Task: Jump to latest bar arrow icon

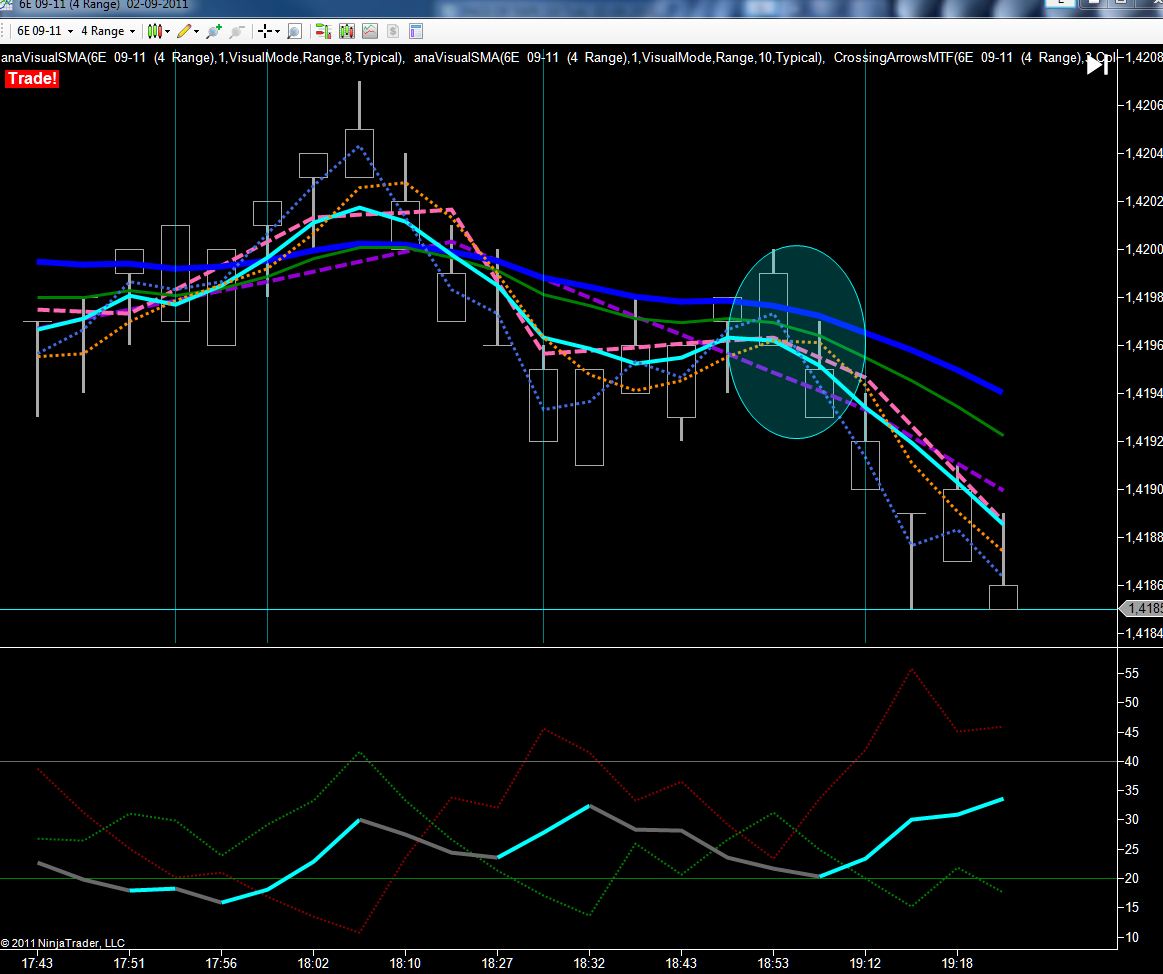Action: [x=1097, y=65]
